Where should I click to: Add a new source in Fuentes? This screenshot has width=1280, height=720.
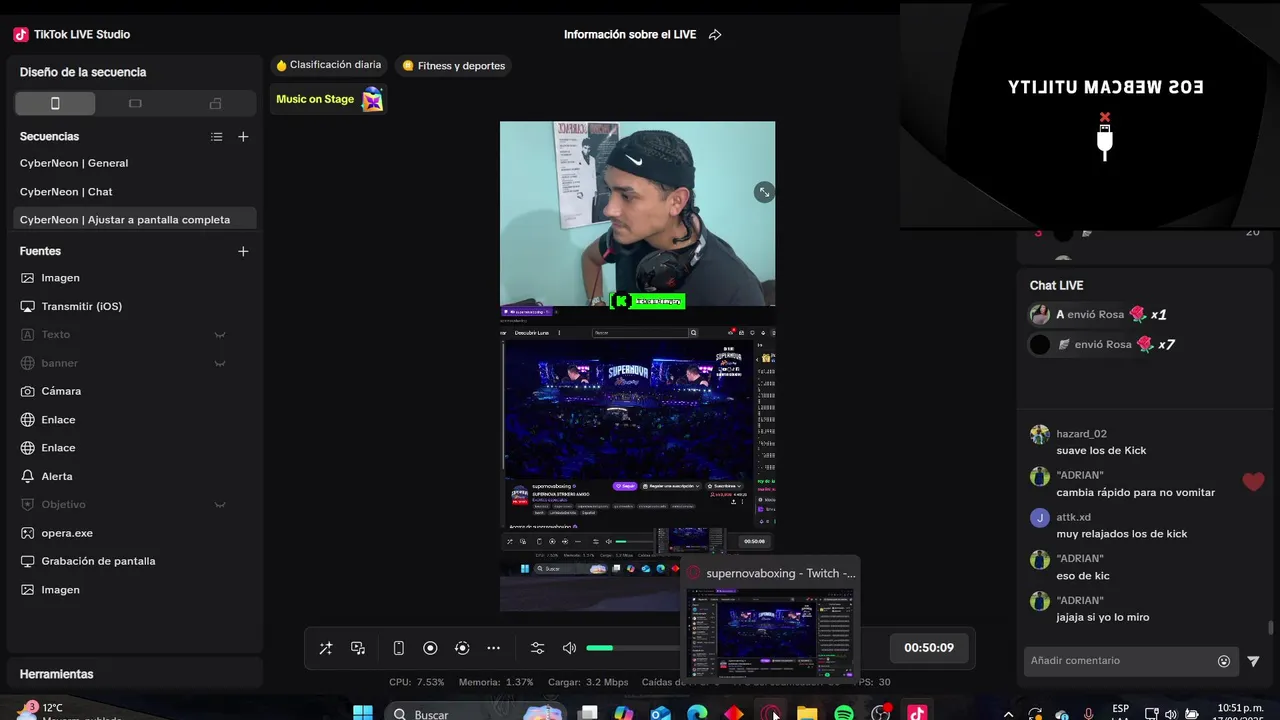(243, 251)
